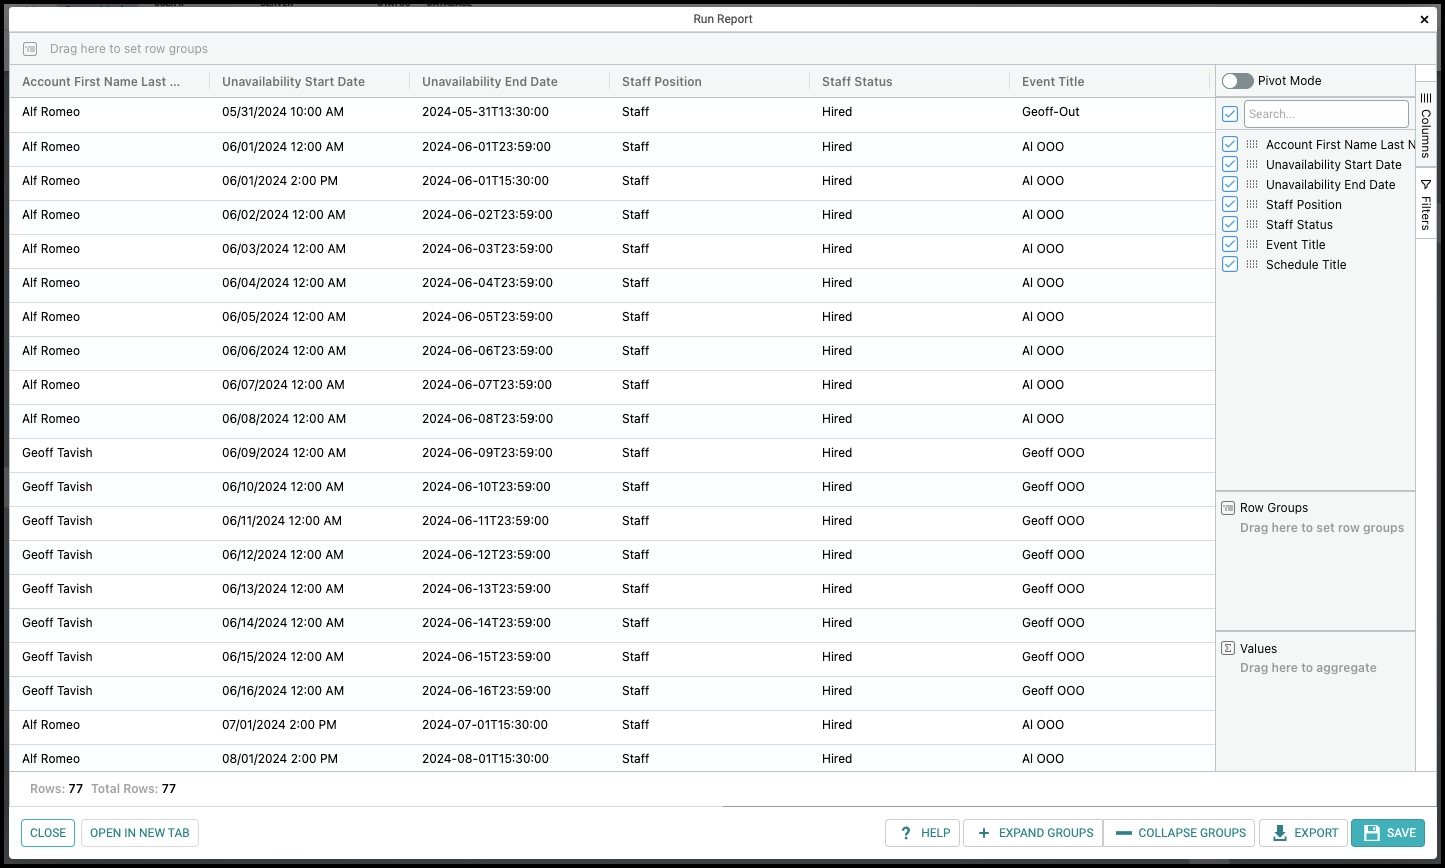Toggle the select-all columns checkbox
Image resolution: width=1445 pixels, height=868 pixels.
[1230, 114]
